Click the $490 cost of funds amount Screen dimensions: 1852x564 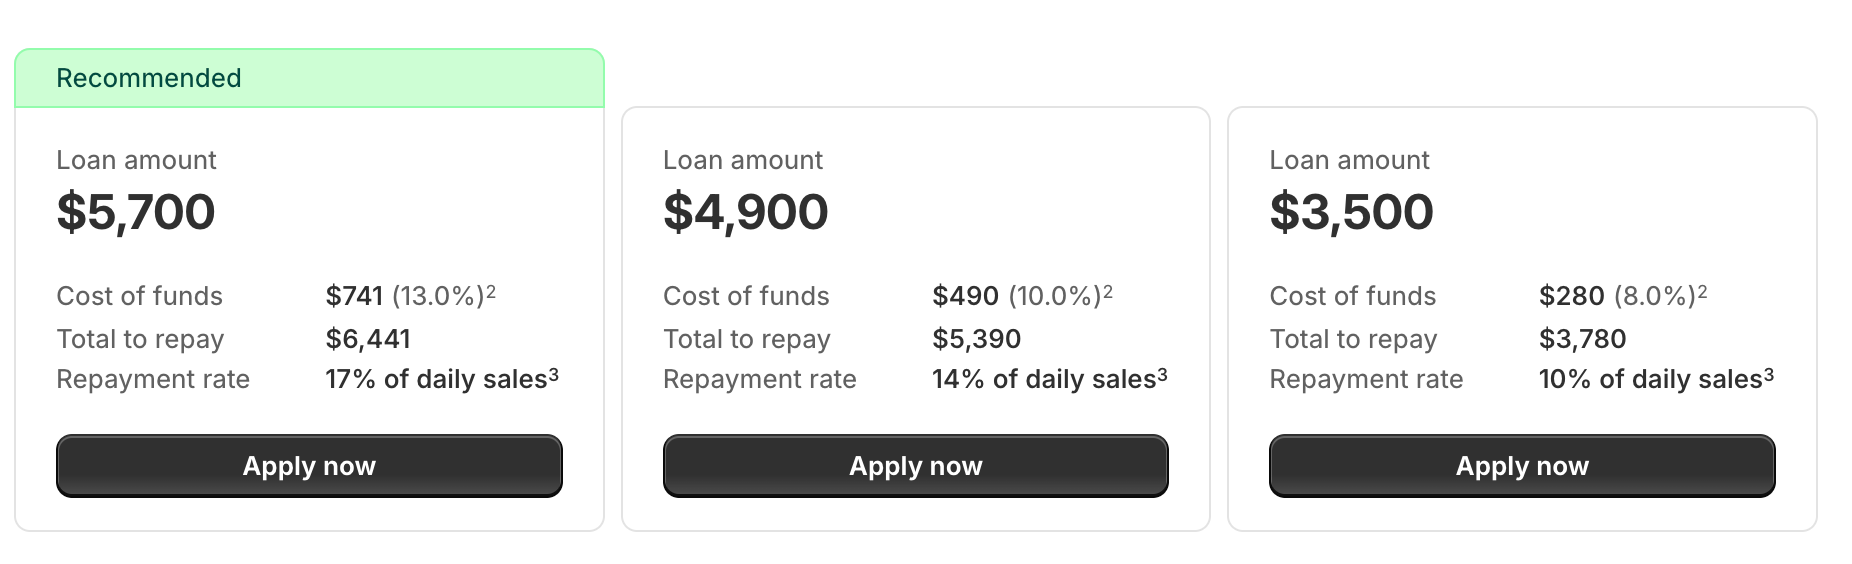[x=965, y=296]
